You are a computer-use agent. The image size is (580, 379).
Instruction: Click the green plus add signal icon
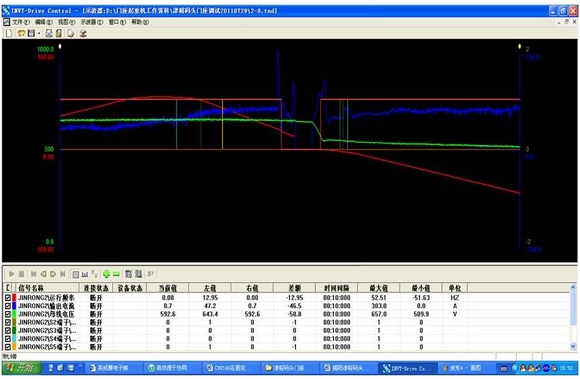click(x=106, y=274)
